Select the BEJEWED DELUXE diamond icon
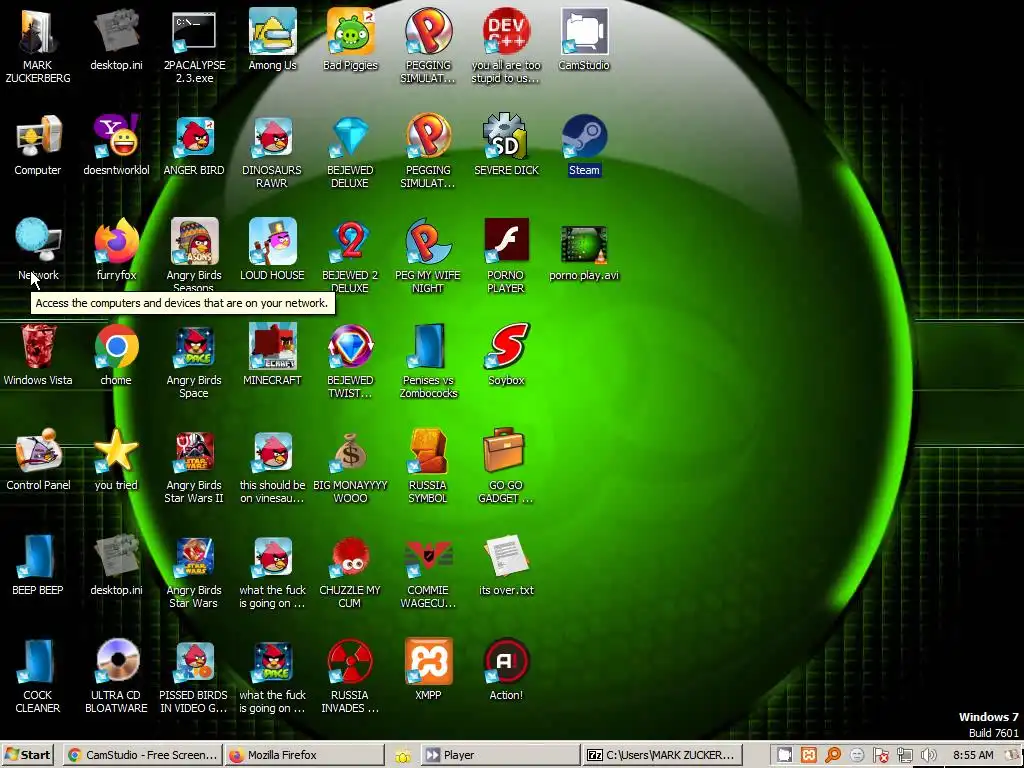Image resolution: width=1024 pixels, height=768 pixels. coord(351,136)
